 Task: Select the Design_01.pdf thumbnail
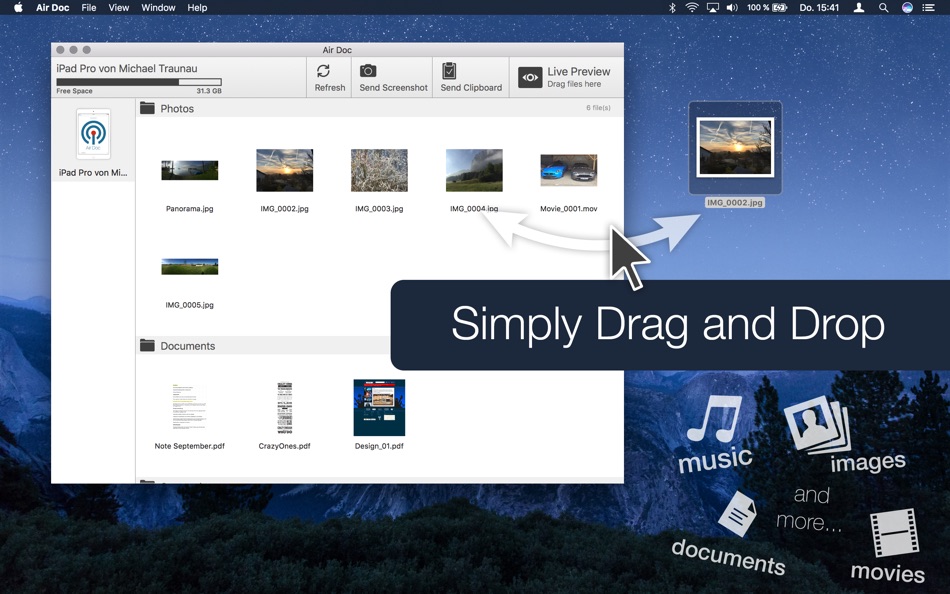[x=379, y=407]
